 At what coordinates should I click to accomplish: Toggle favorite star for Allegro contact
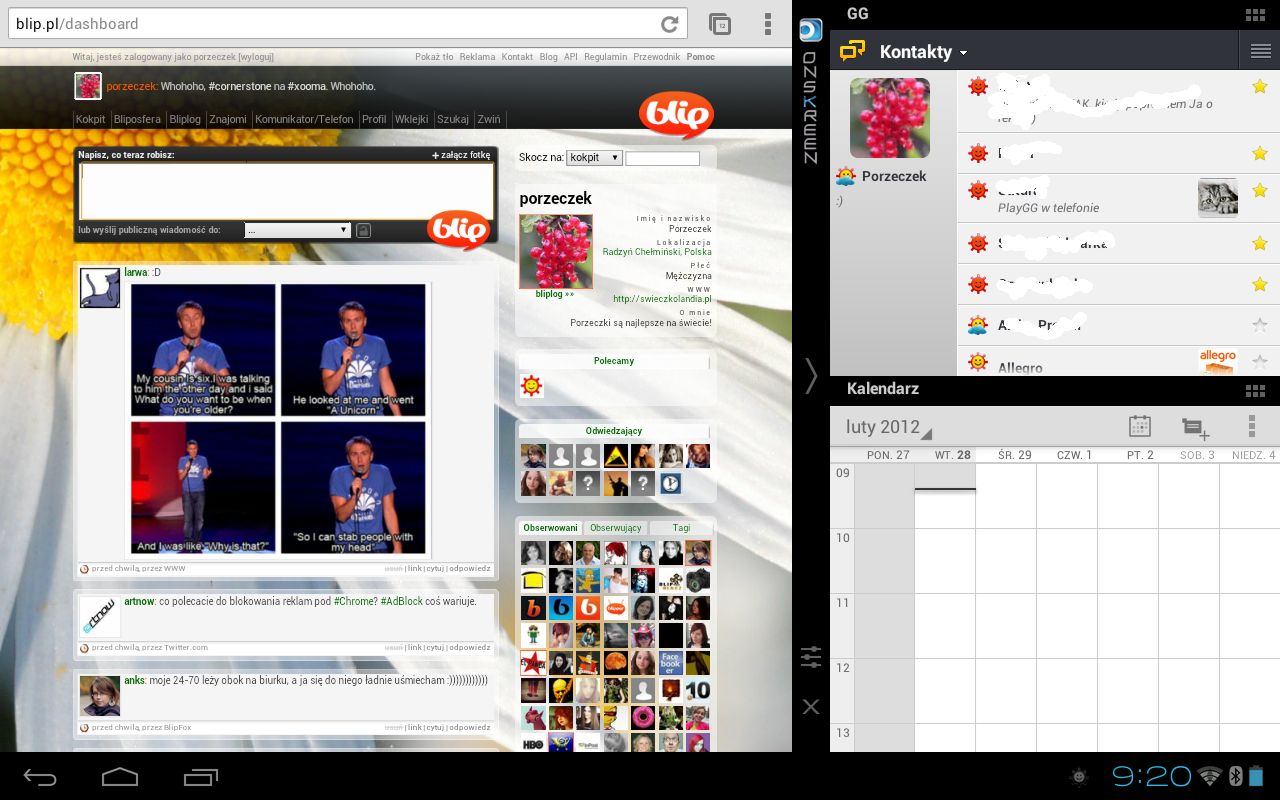(x=1259, y=360)
